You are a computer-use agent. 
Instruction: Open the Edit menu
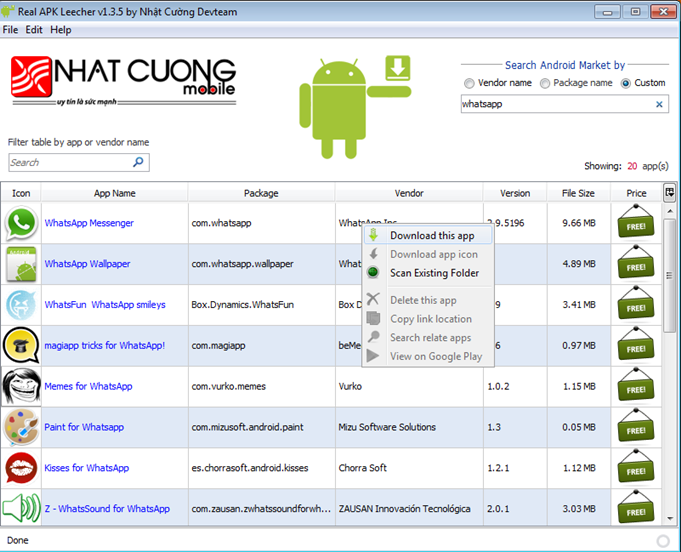coord(34,30)
